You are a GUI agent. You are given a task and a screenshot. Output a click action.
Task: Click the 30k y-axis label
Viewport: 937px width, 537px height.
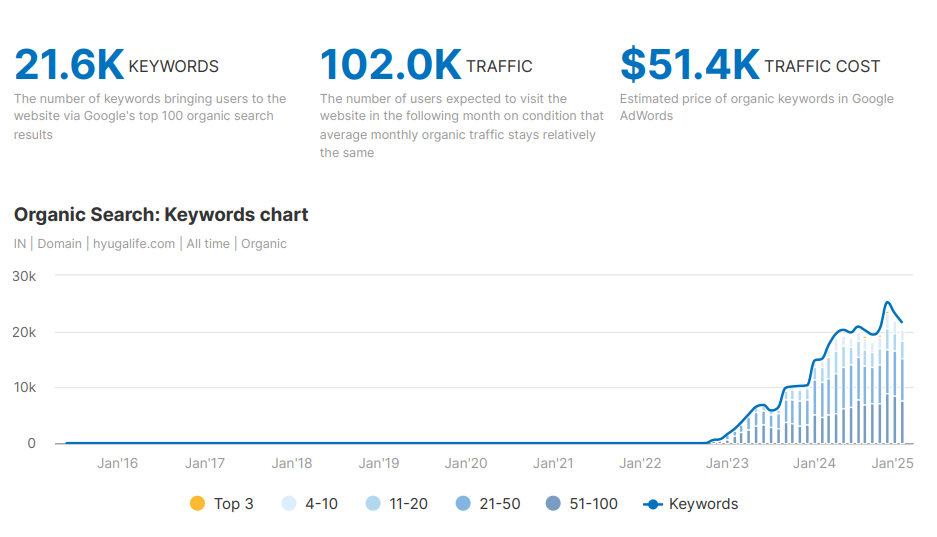click(25, 275)
